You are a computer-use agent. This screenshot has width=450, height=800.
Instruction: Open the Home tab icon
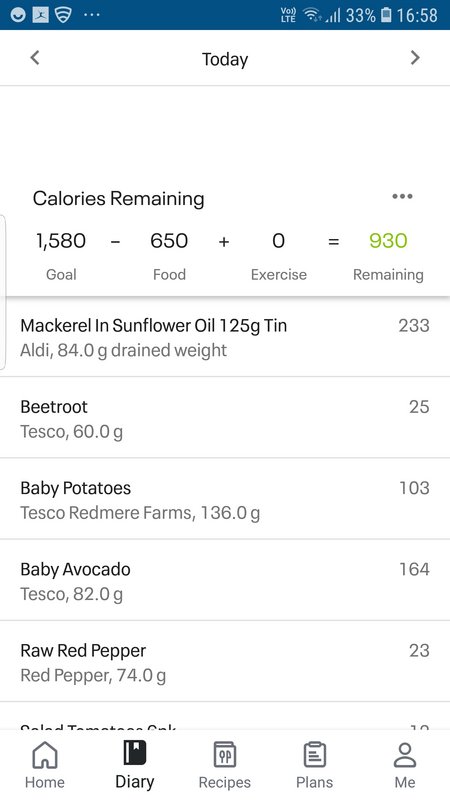click(45, 755)
